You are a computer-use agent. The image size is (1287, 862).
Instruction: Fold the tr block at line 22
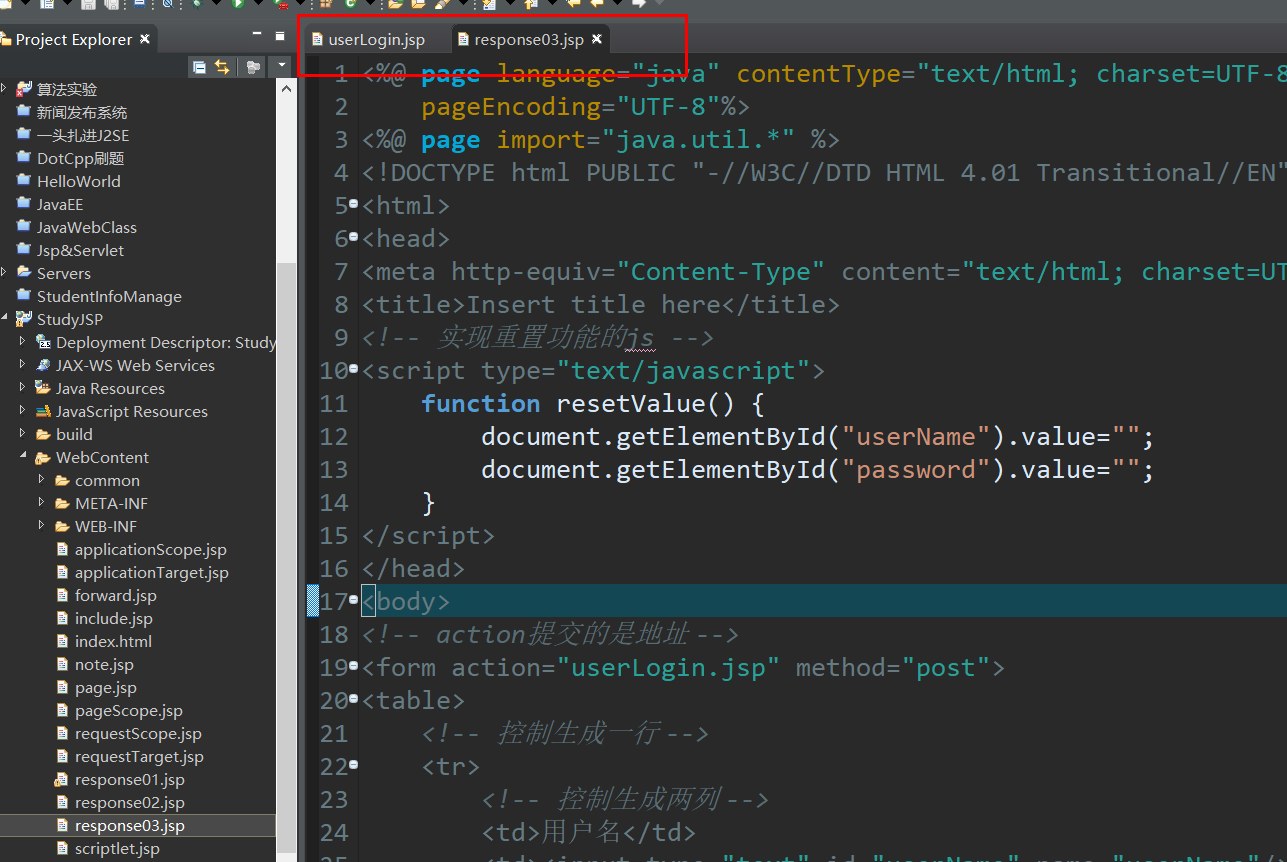pos(354,766)
